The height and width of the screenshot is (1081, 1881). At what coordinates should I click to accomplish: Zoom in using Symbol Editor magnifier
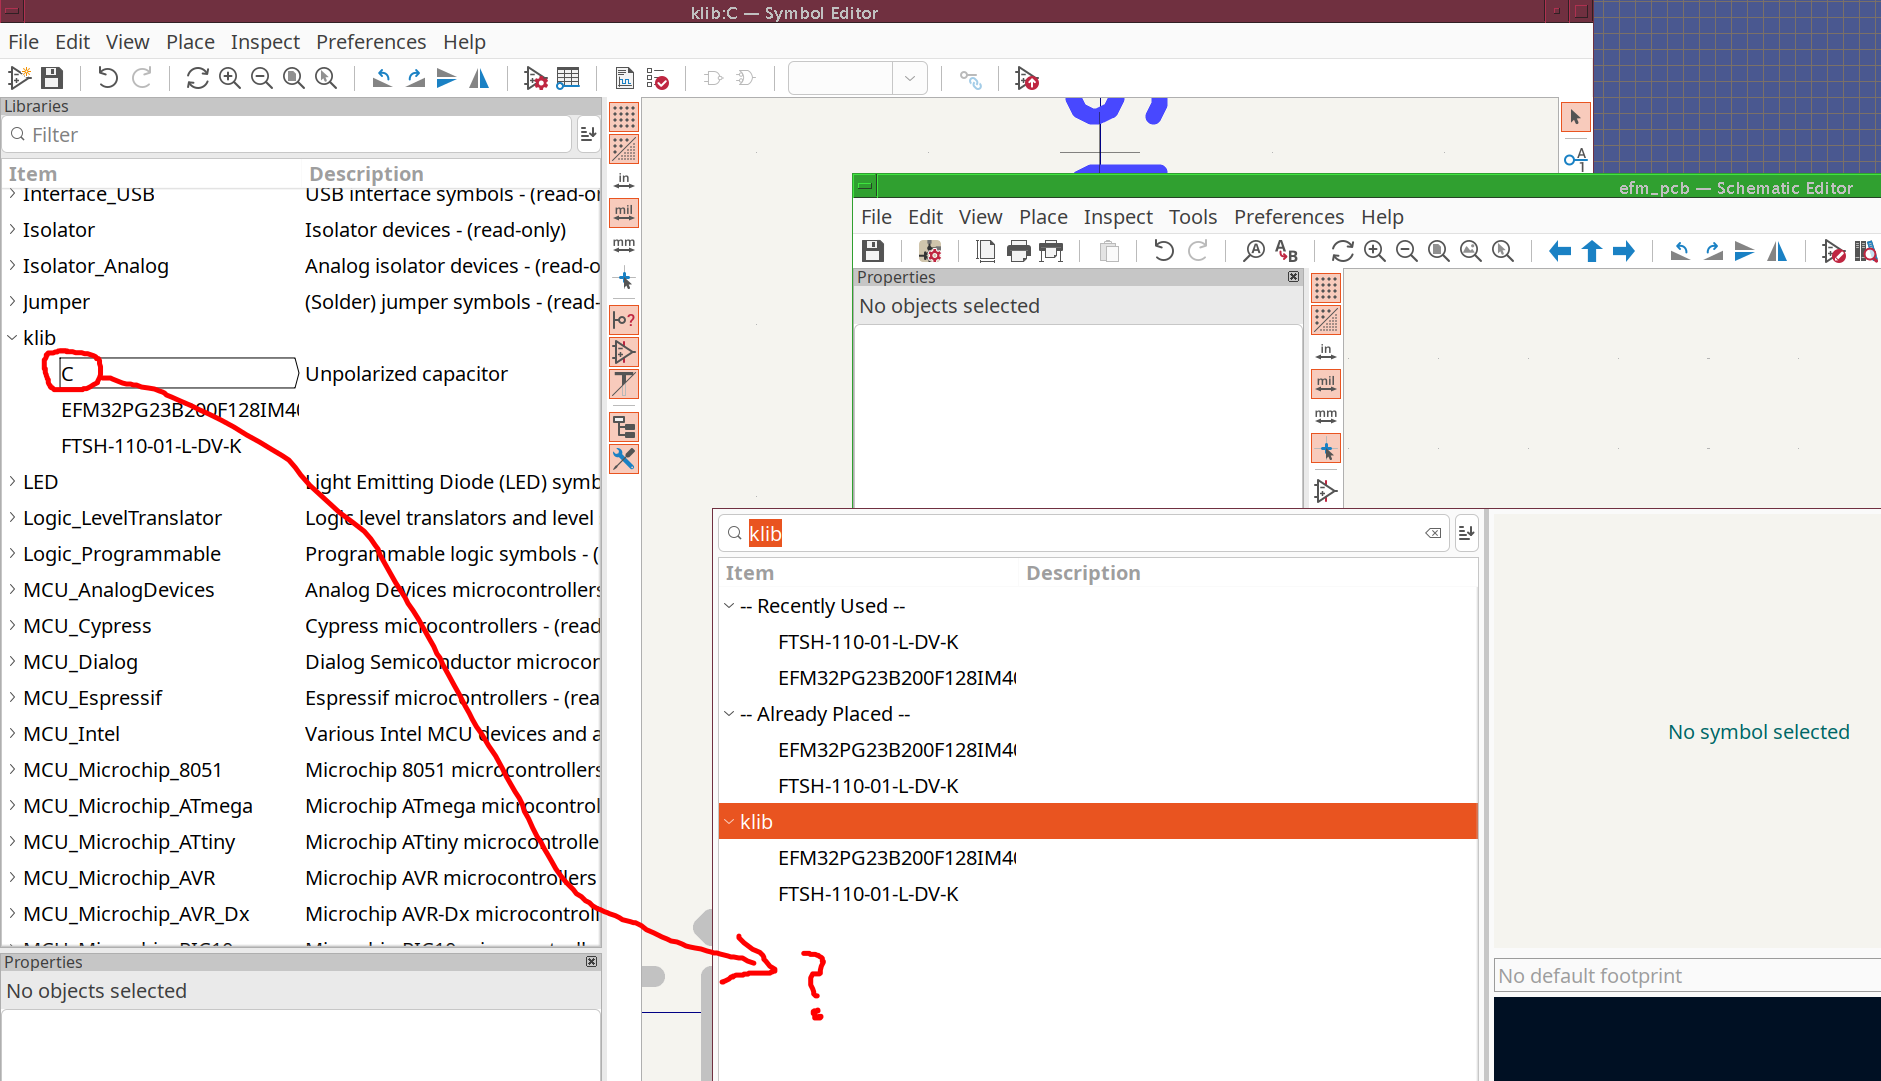230,78
